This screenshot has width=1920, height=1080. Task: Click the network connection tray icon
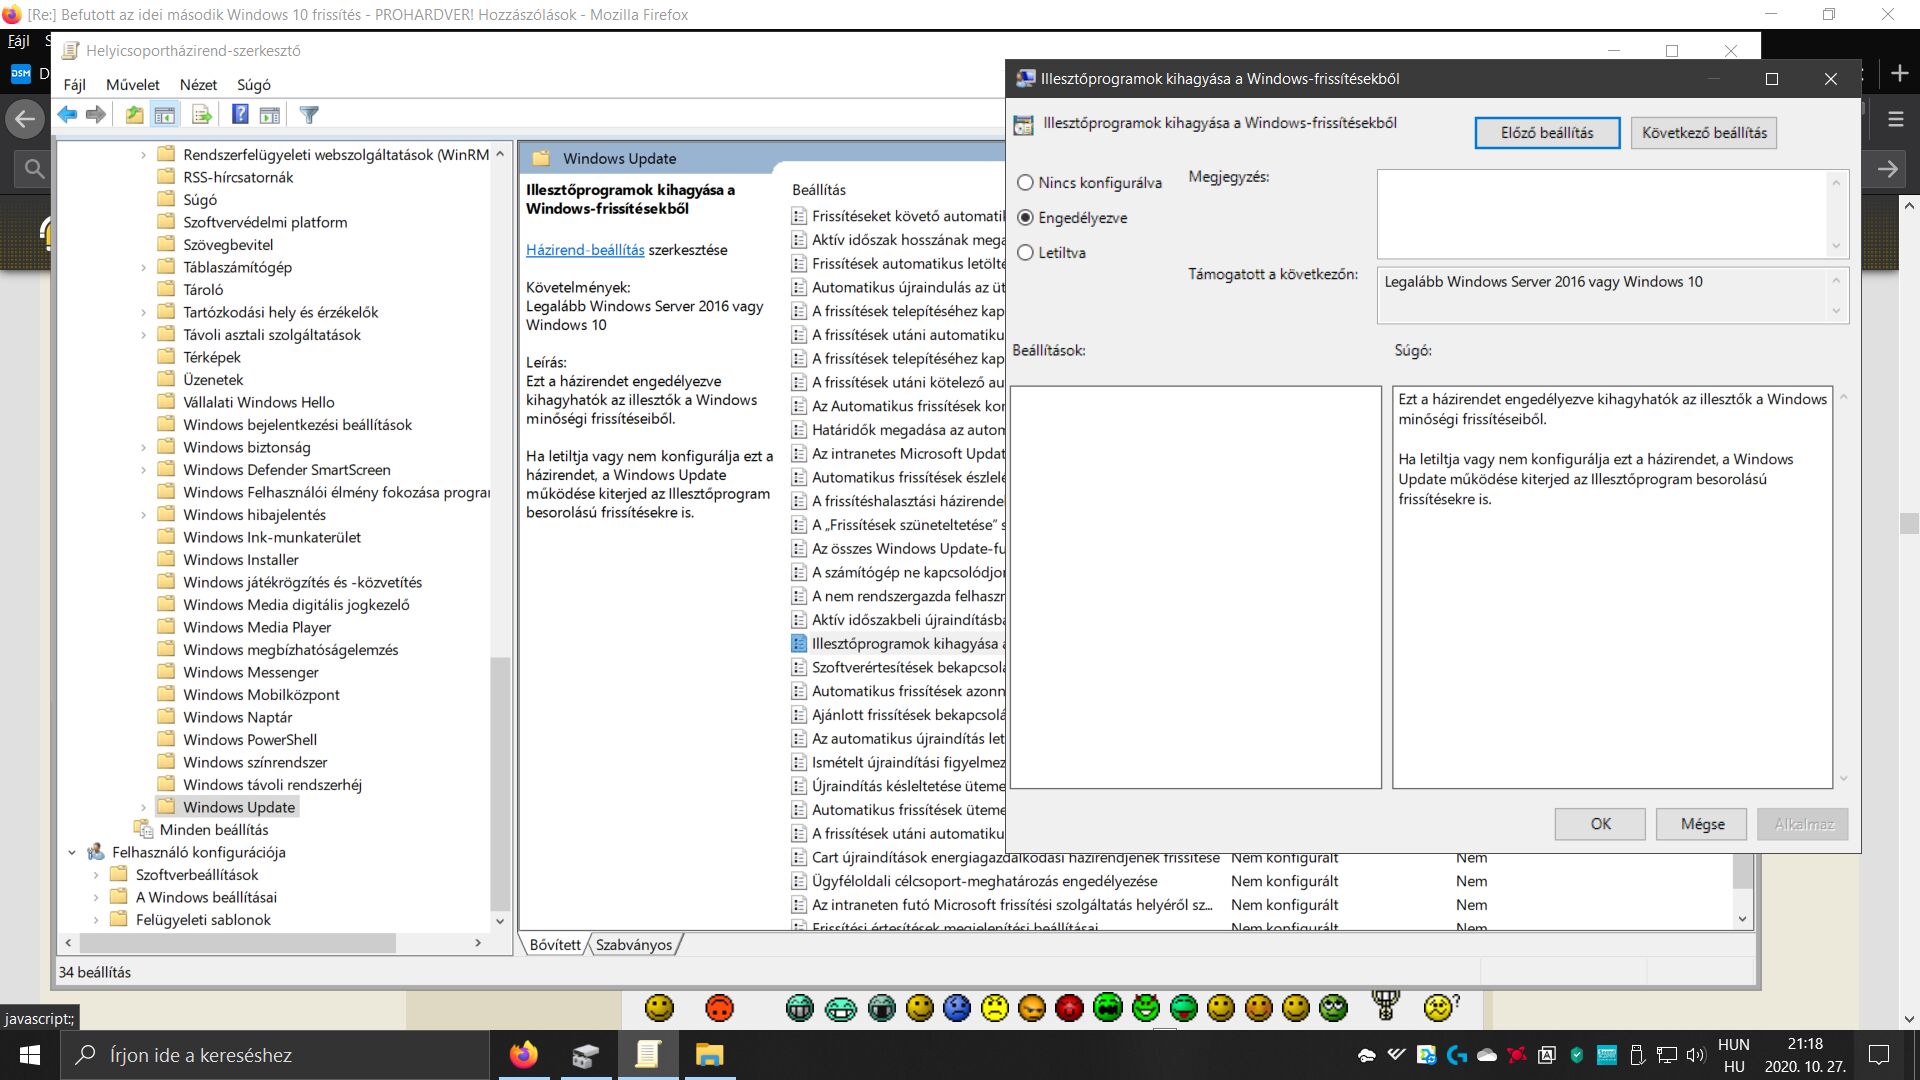tap(1666, 1055)
